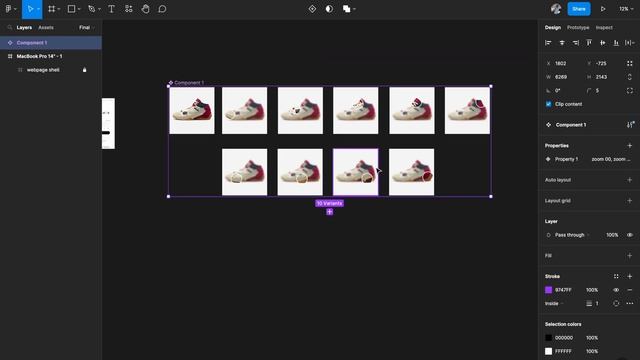Open stroke advanced options (three dots)
Image resolution: width=640 pixels, height=360 pixels.
tap(630, 303)
